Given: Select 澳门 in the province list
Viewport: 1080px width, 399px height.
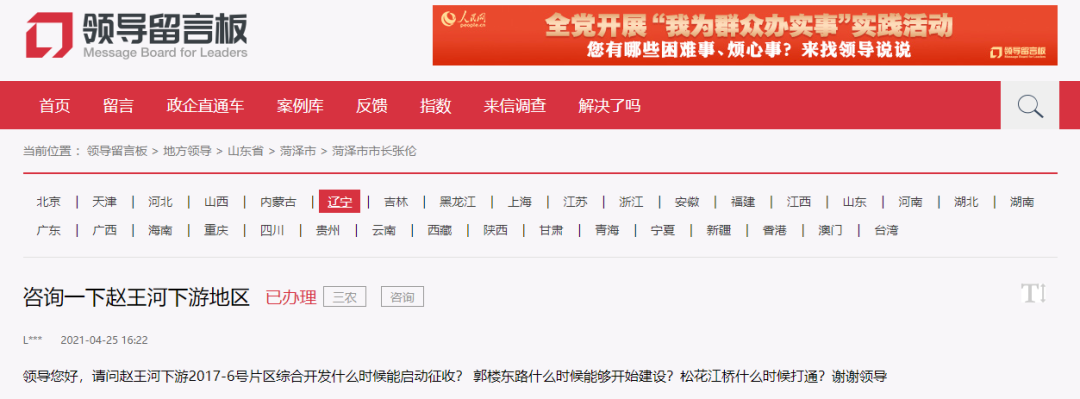Looking at the screenshot, I should (830, 230).
